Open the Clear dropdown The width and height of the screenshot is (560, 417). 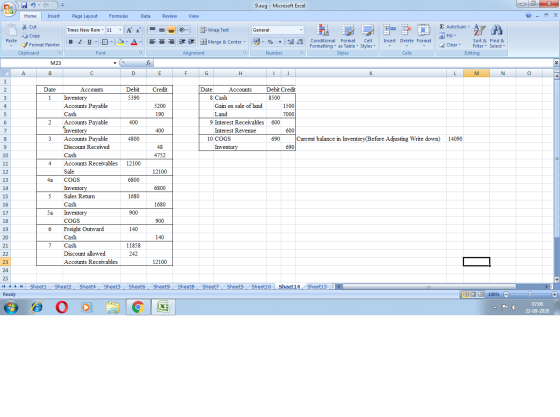tap(450, 45)
